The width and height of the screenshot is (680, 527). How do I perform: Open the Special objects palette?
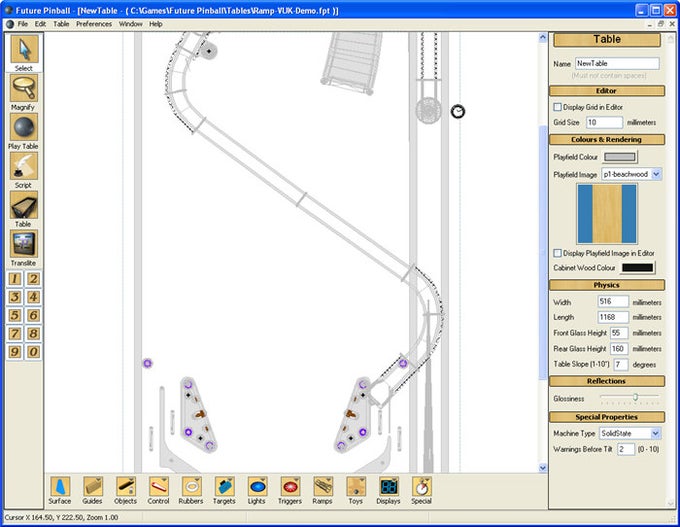click(422, 487)
